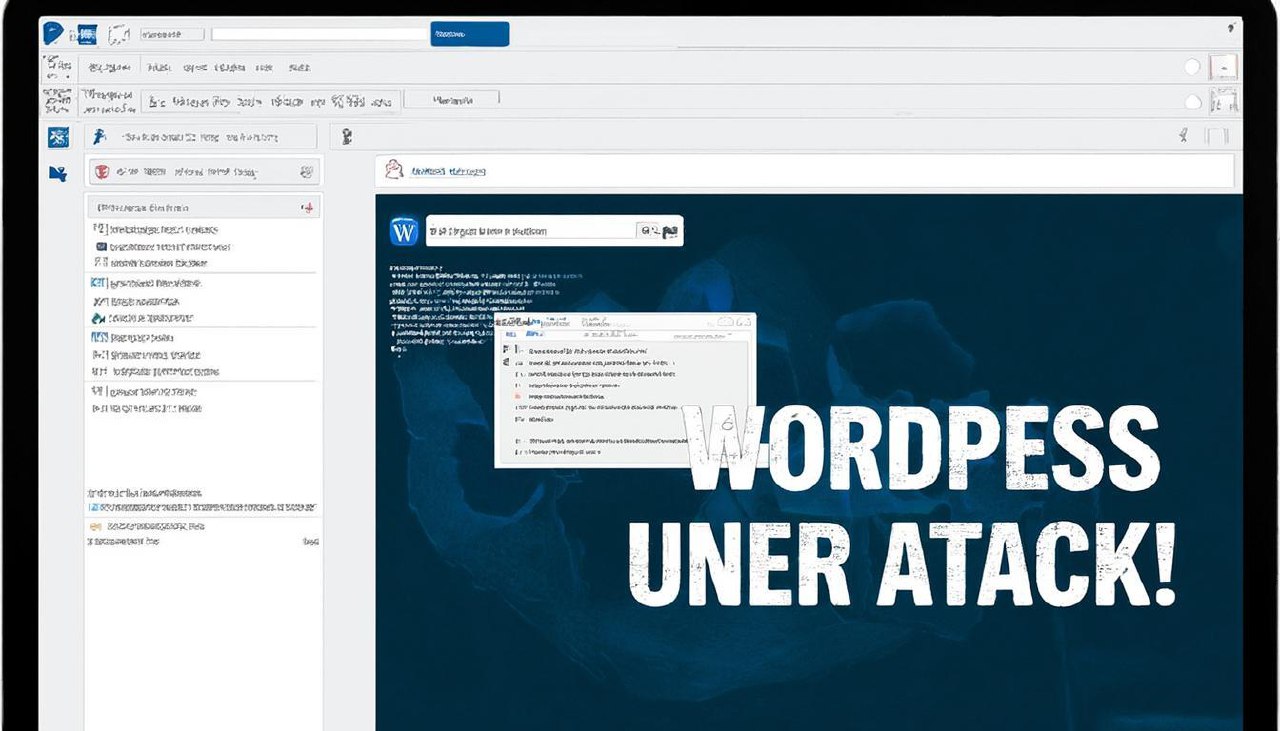Screen dimensions: 1280x731
Task: Open the underlined blue link above the banner
Action: click(448, 171)
